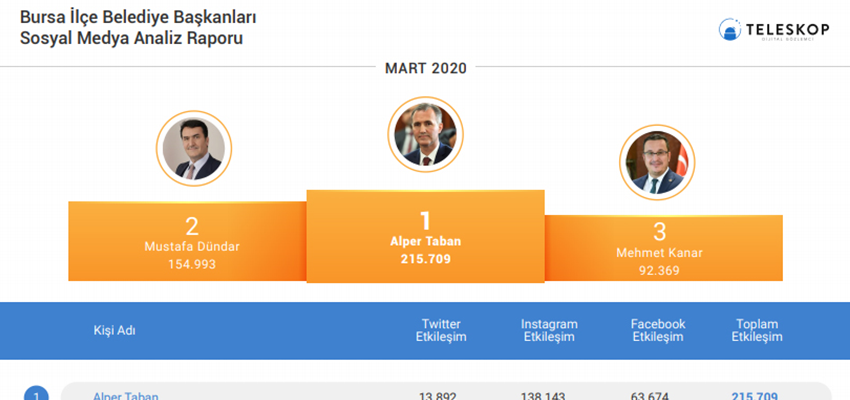Click the first place podium number 1

pyautogui.click(x=426, y=221)
